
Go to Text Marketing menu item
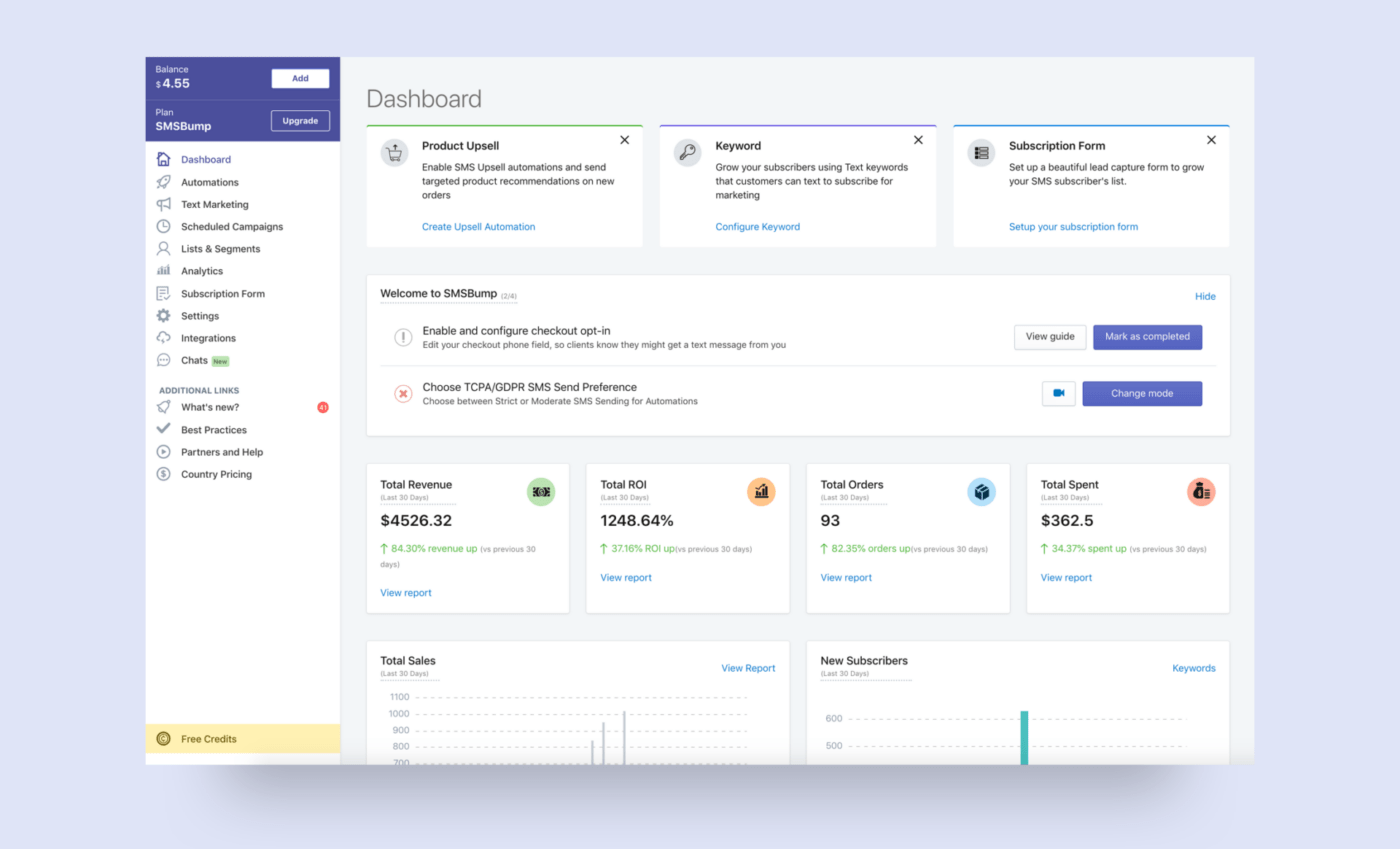click(x=215, y=204)
